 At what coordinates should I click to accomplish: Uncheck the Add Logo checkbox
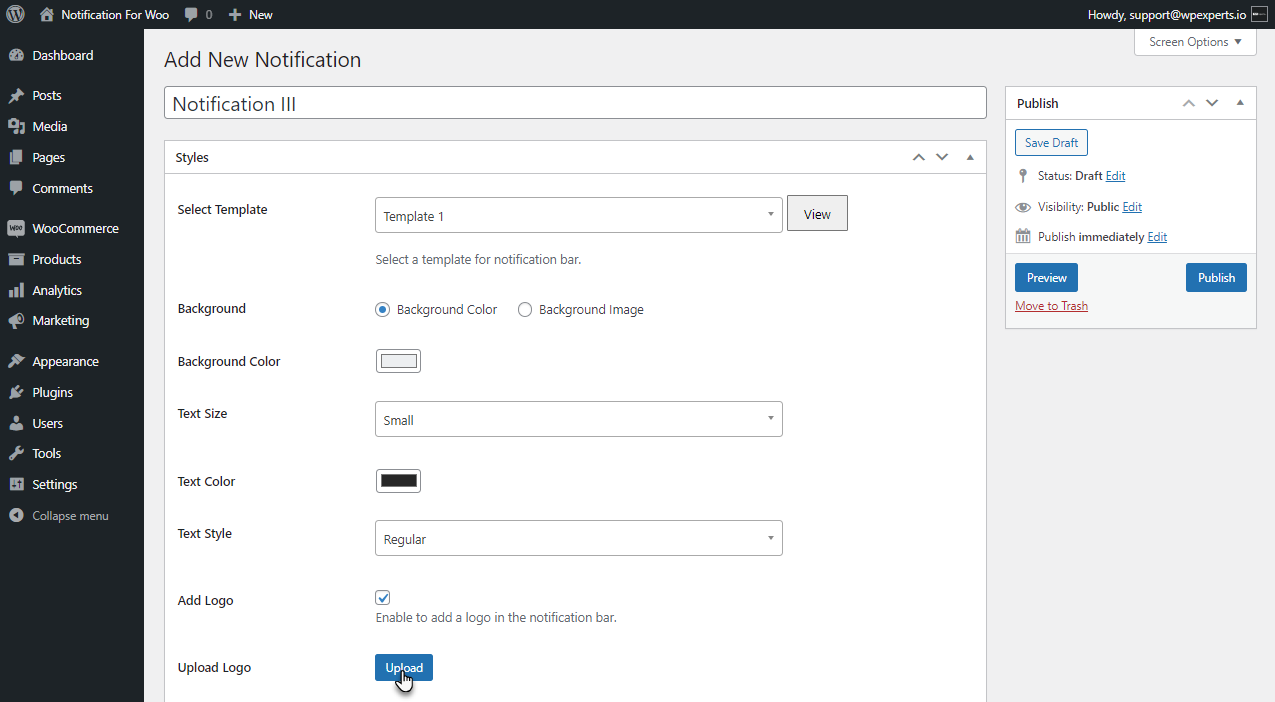point(383,598)
